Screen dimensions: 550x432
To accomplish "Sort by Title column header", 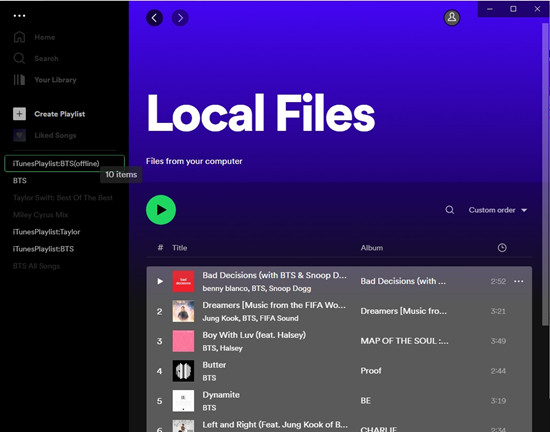I will pos(180,248).
